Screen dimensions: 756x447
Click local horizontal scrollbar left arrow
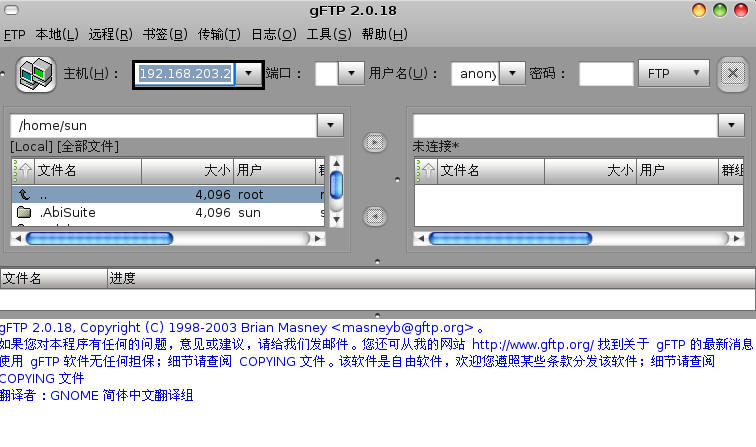(18, 238)
